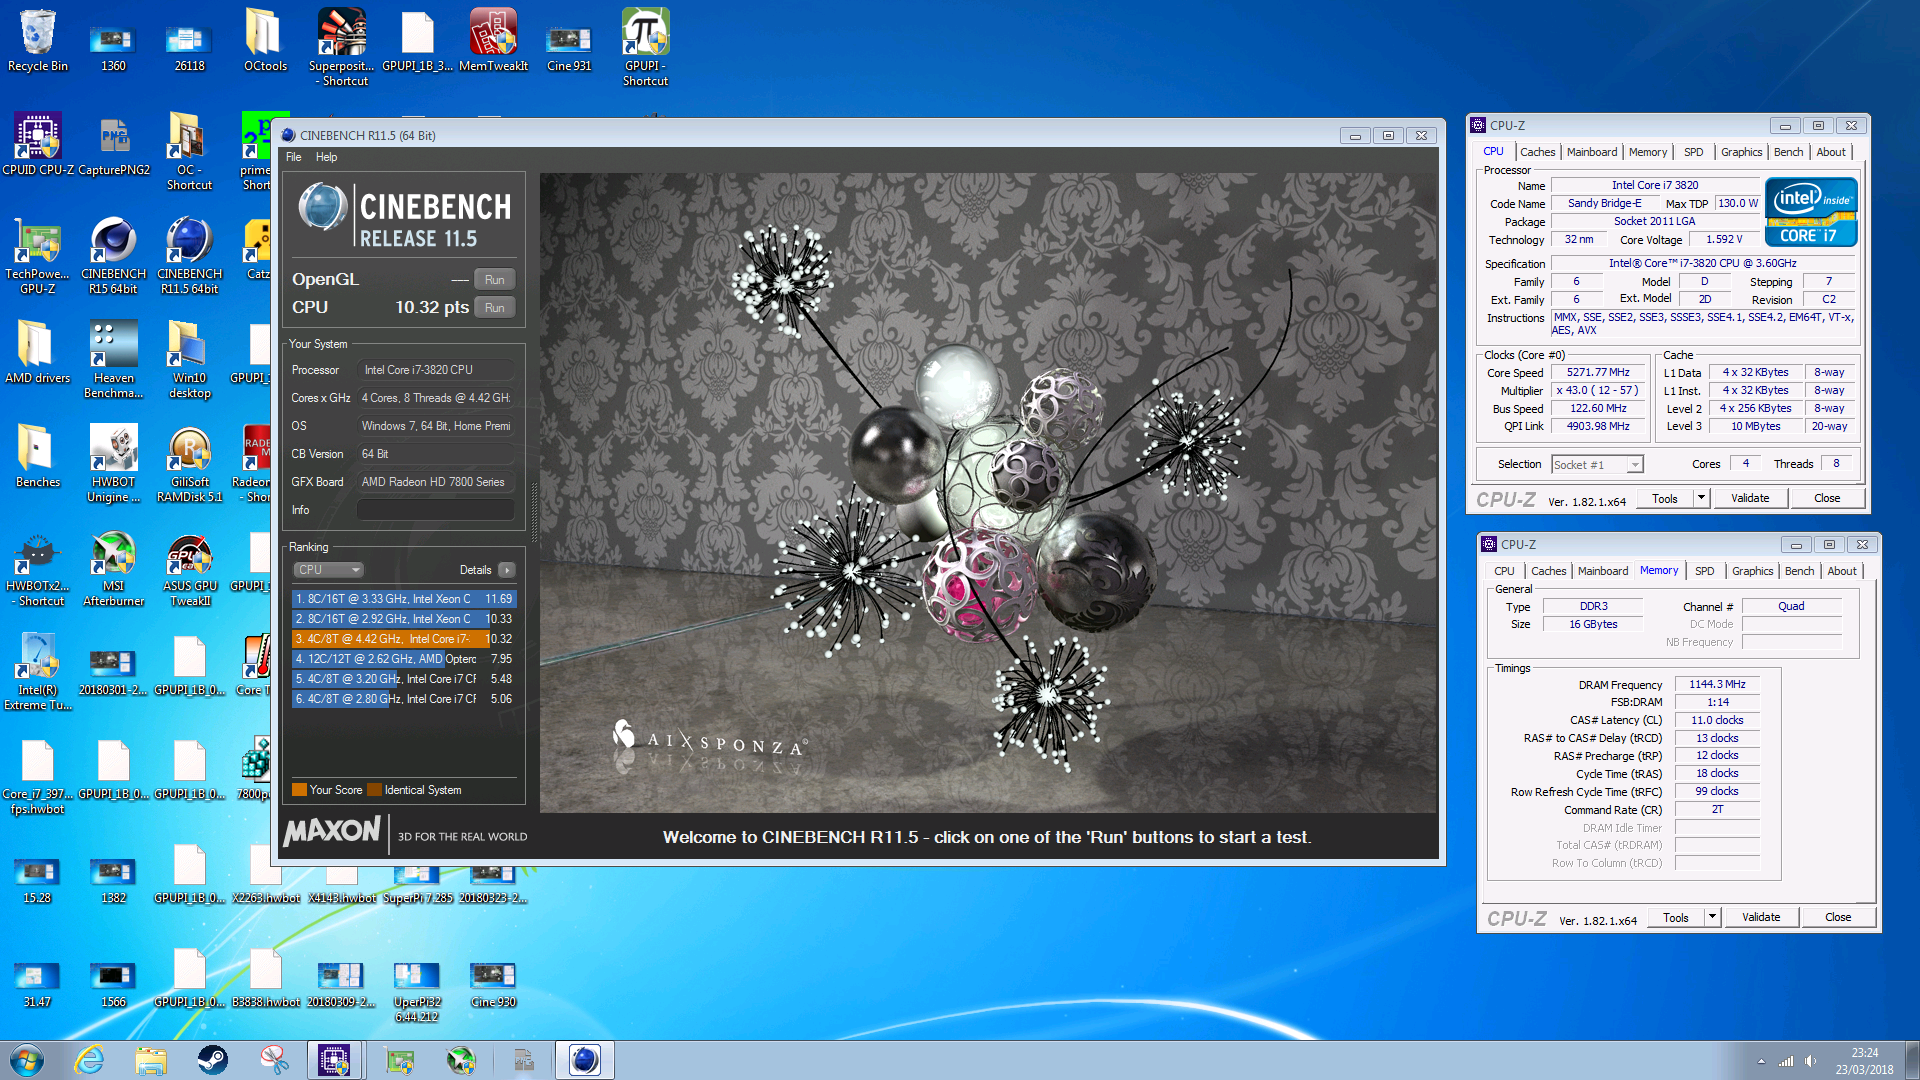Screen dimensions: 1920x1080
Task: Expand the ranking Details arrow
Action: (507, 570)
